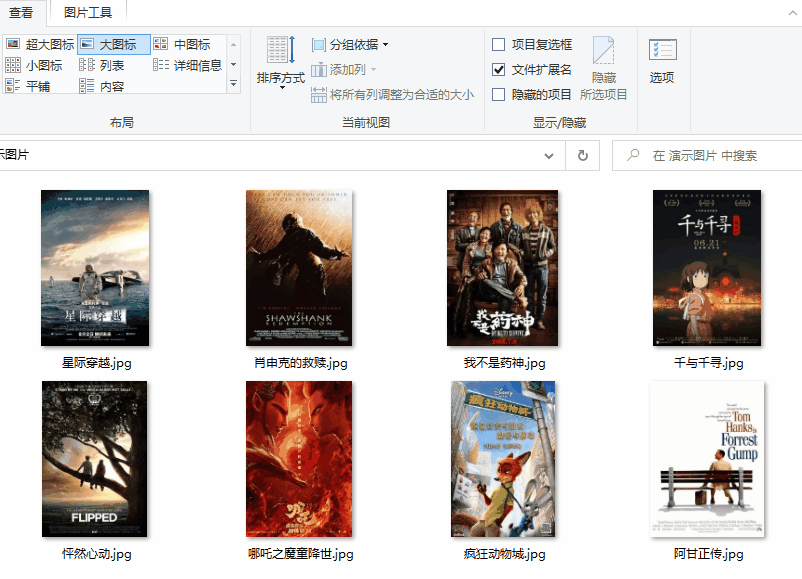Click 添加列 add columns dropdown

click(344, 70)
